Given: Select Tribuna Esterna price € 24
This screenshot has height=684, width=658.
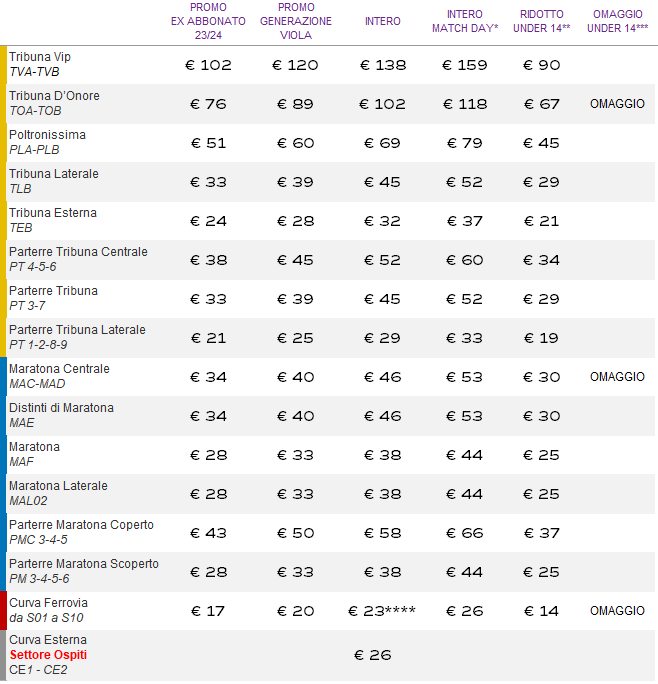Looking at the screenshot, I should pyautogui.click(x=208, y=221).
